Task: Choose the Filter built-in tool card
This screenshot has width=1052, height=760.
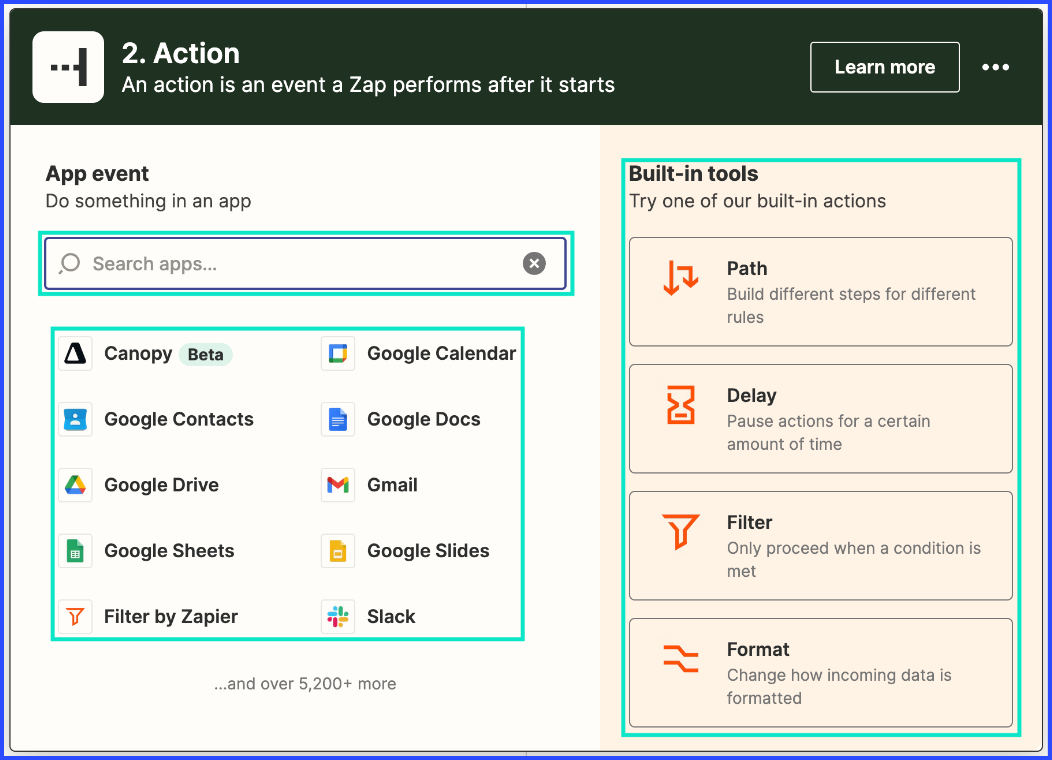Action: (x=821, y=545)
